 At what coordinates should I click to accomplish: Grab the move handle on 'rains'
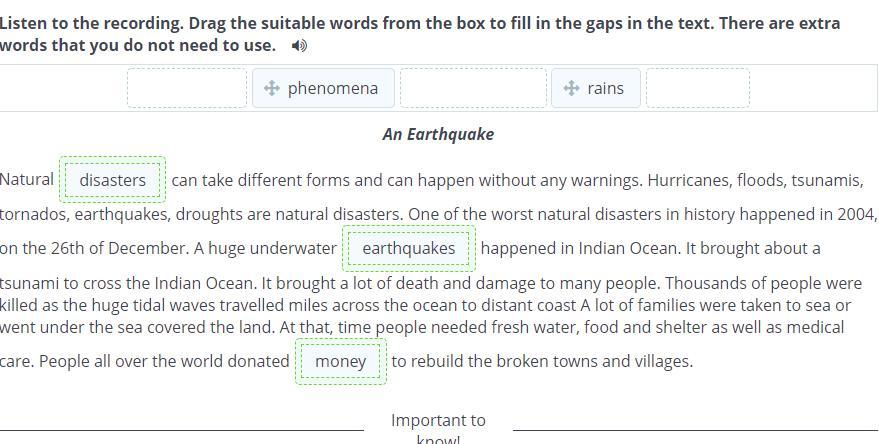click(x=571, y=88)
